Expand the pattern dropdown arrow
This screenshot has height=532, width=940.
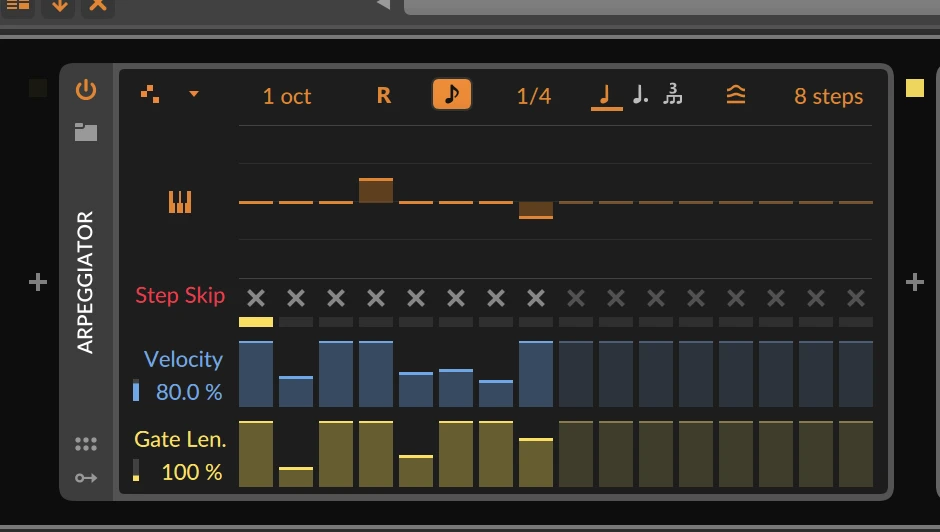point(194,94)
